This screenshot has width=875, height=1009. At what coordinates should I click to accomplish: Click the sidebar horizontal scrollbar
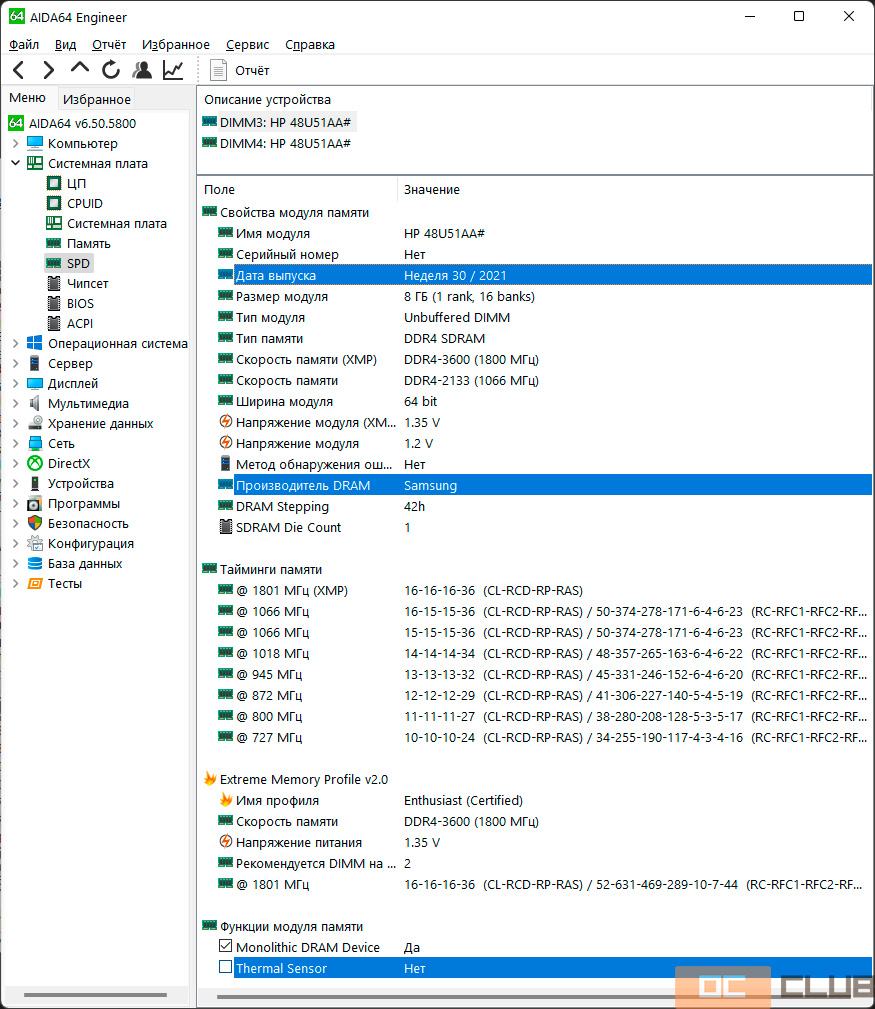click(x=95, y=995)
